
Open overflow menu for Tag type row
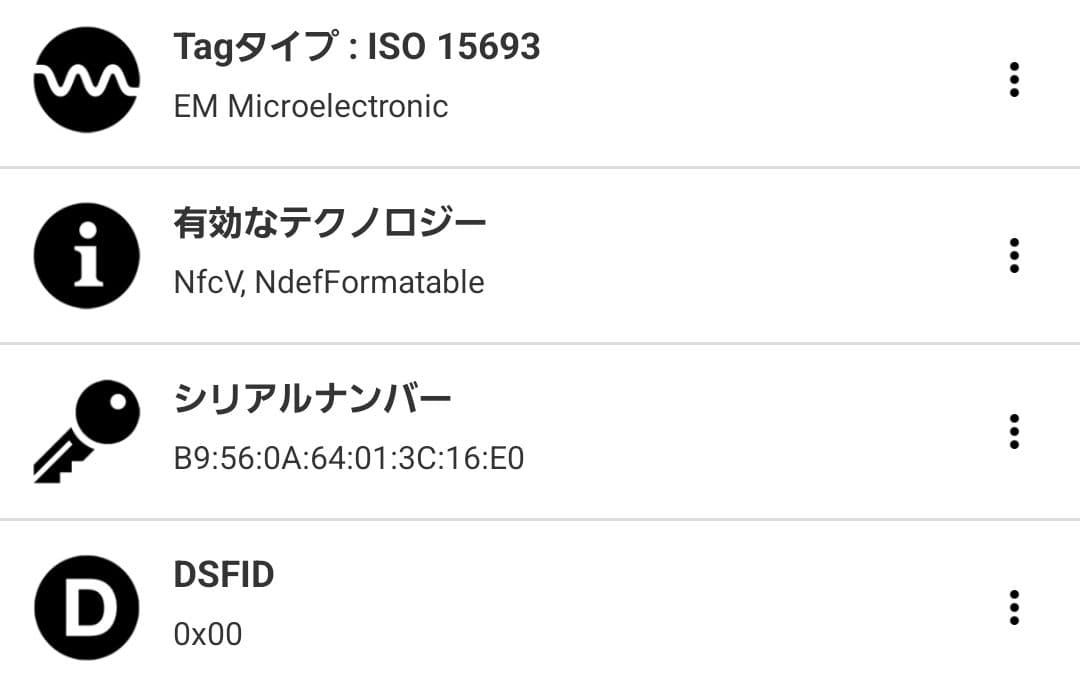pyautogui.click(x=1014, y=80)
